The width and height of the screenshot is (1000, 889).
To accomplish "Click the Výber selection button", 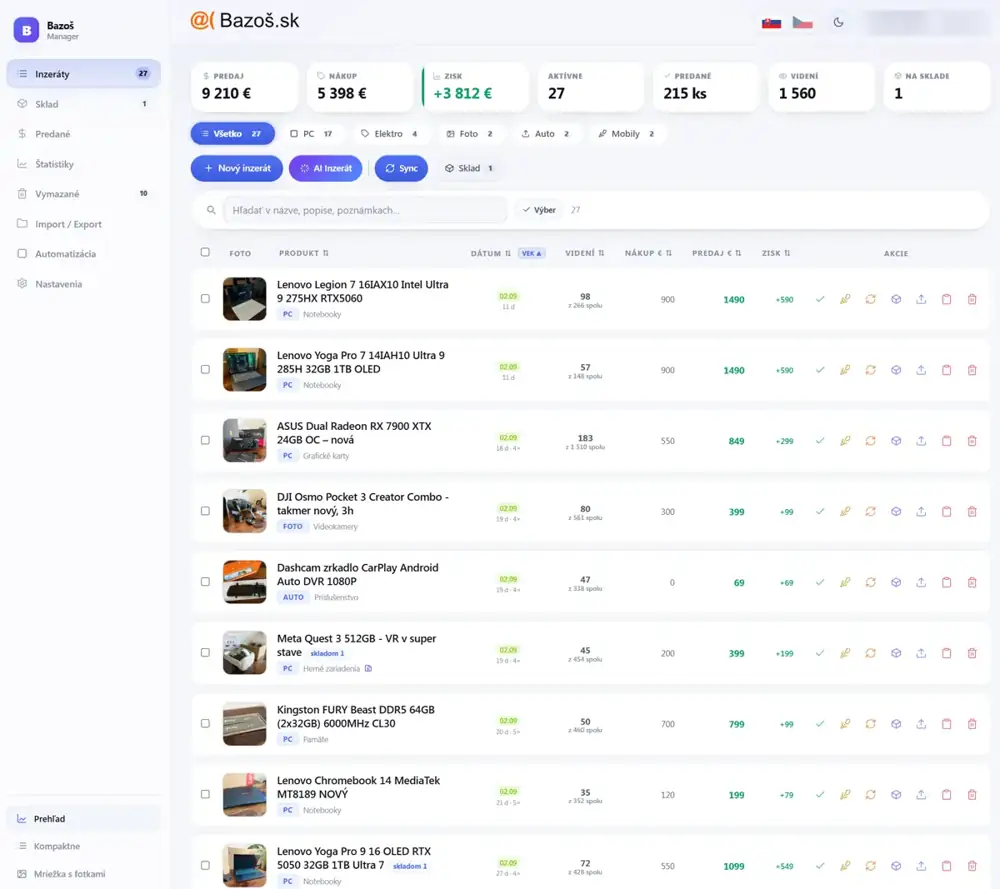I will [539, 210].
